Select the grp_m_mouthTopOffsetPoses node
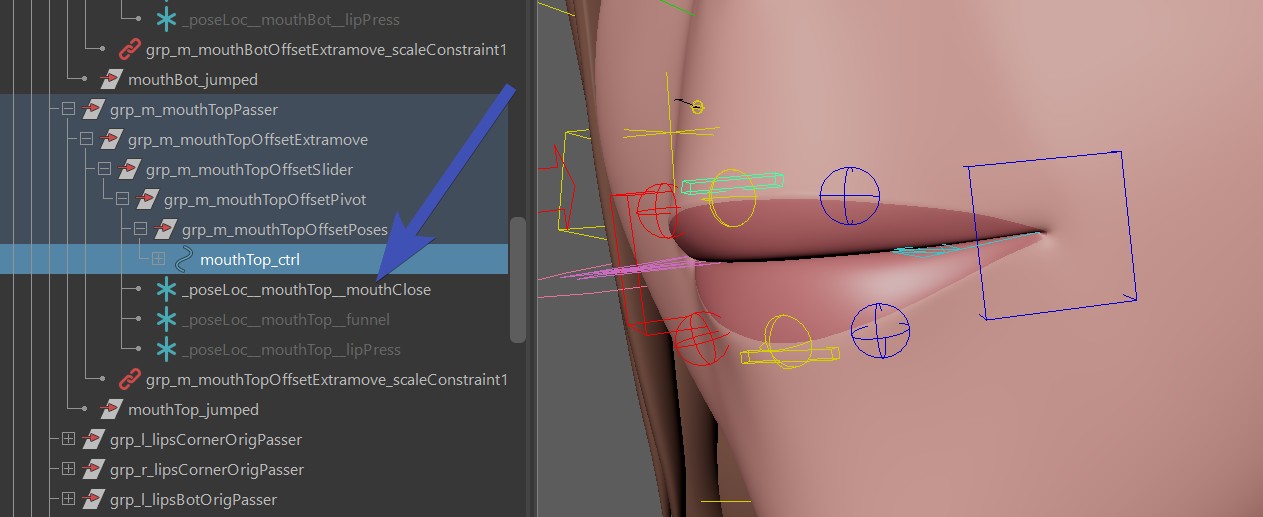This screenshot has height=517, width=1263. 284,230
